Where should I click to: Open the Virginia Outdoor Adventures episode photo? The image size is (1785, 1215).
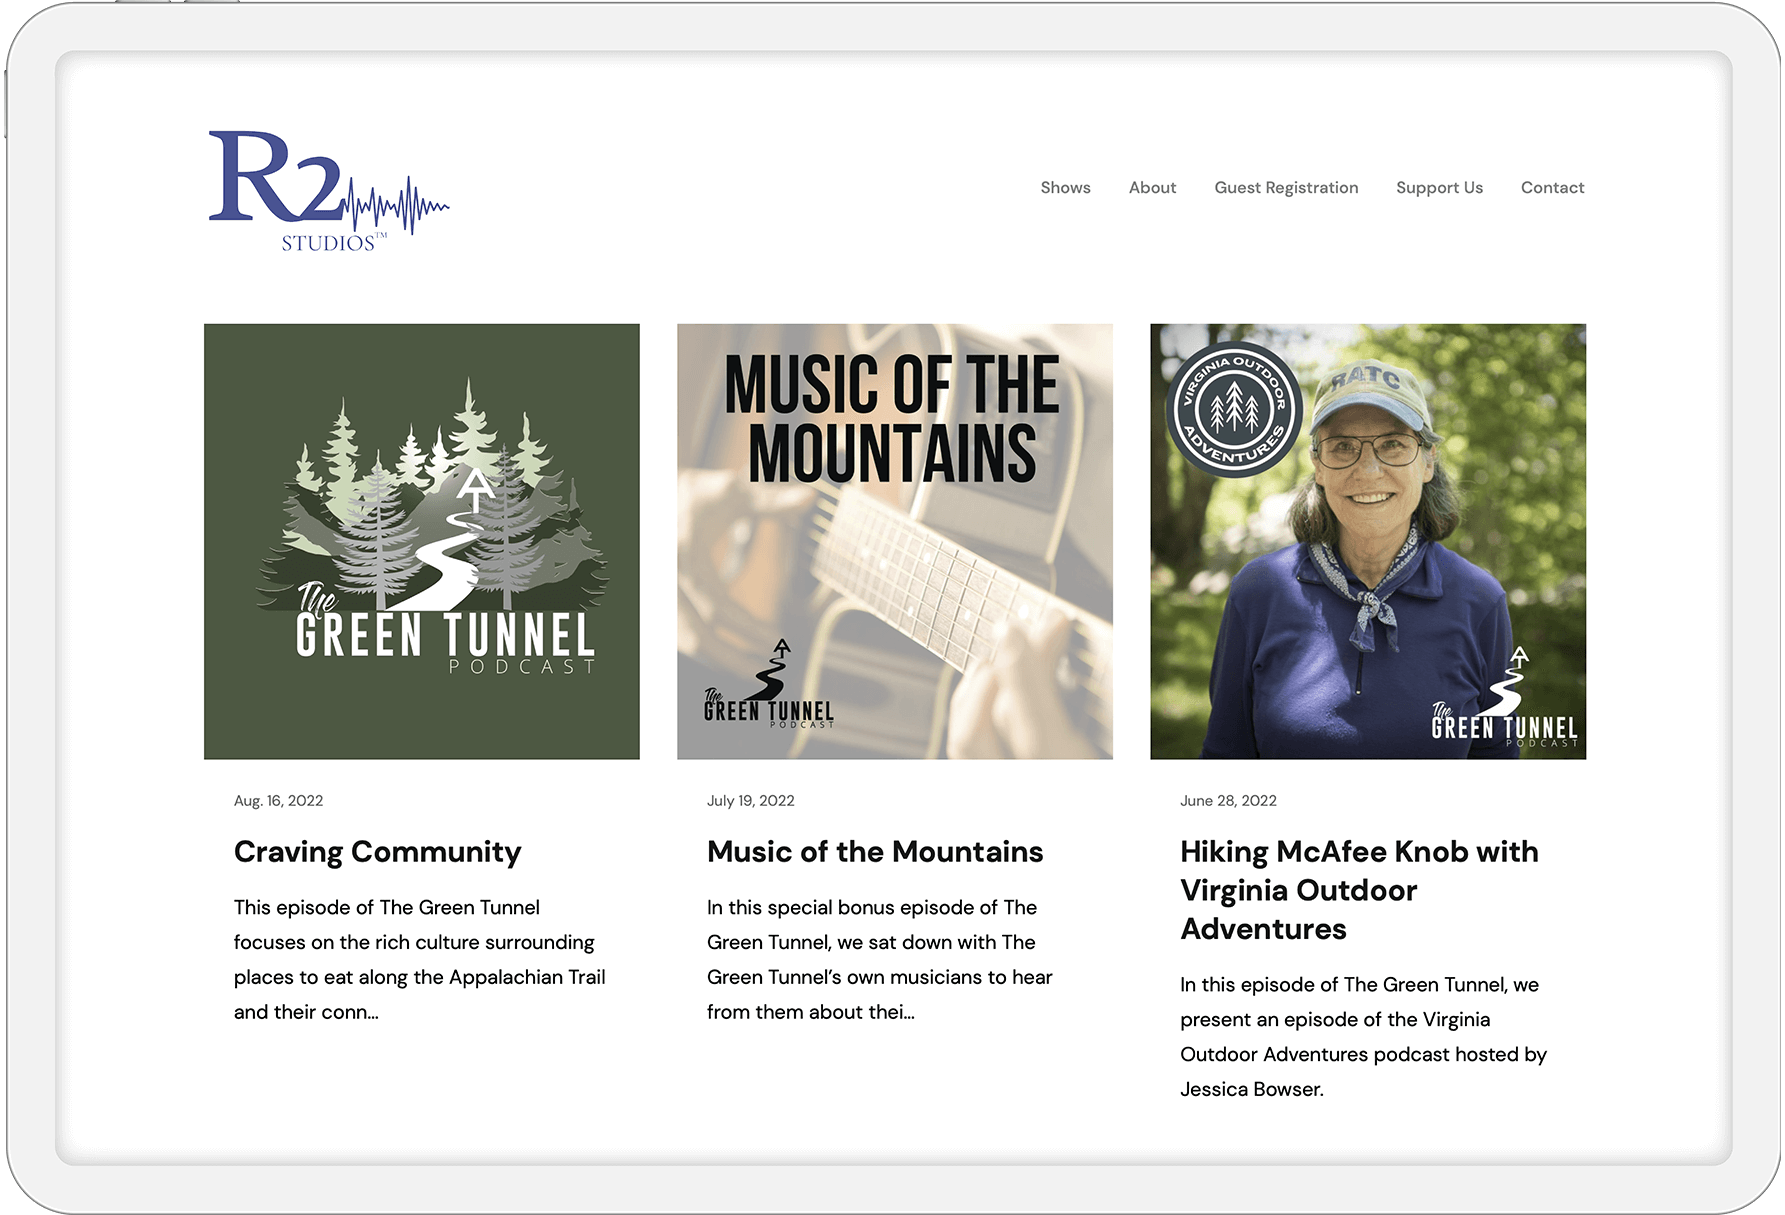pos(1368,541)
